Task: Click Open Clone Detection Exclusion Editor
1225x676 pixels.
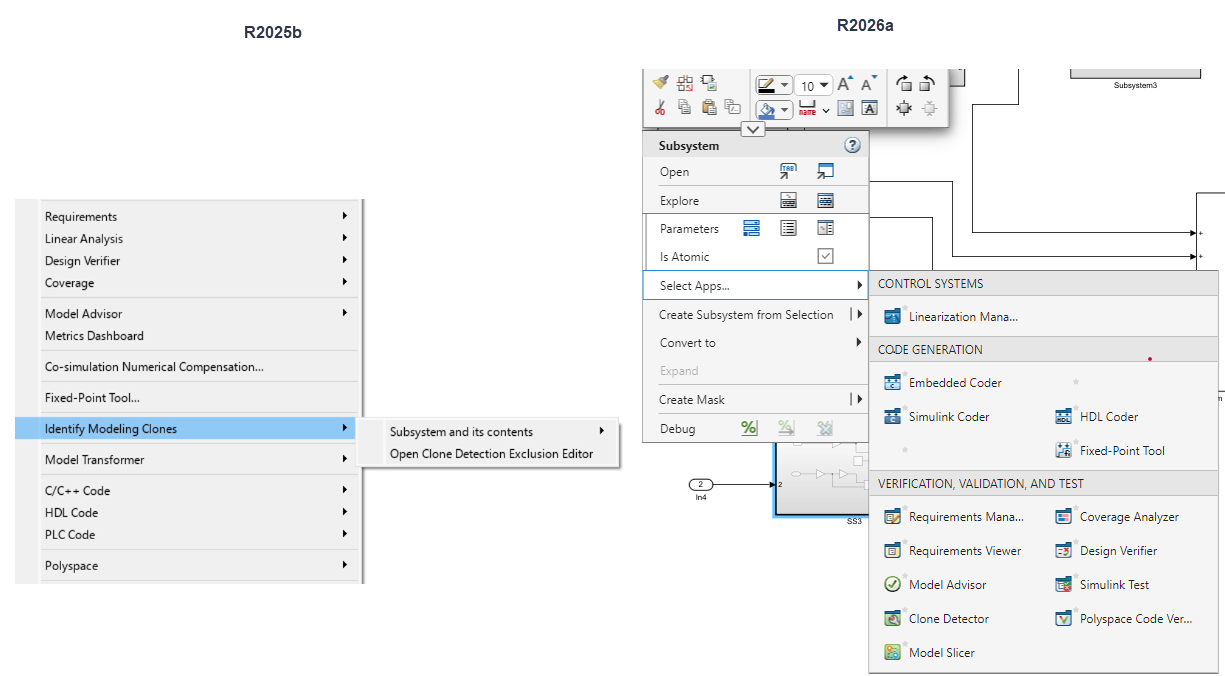Action: 491,454
